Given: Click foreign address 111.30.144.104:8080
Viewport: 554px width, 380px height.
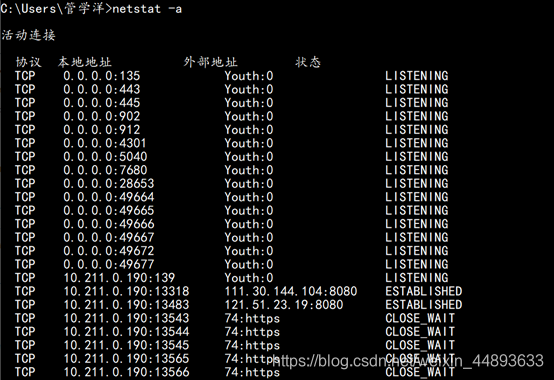Looking at the screenshot, I should click(291, 291).
